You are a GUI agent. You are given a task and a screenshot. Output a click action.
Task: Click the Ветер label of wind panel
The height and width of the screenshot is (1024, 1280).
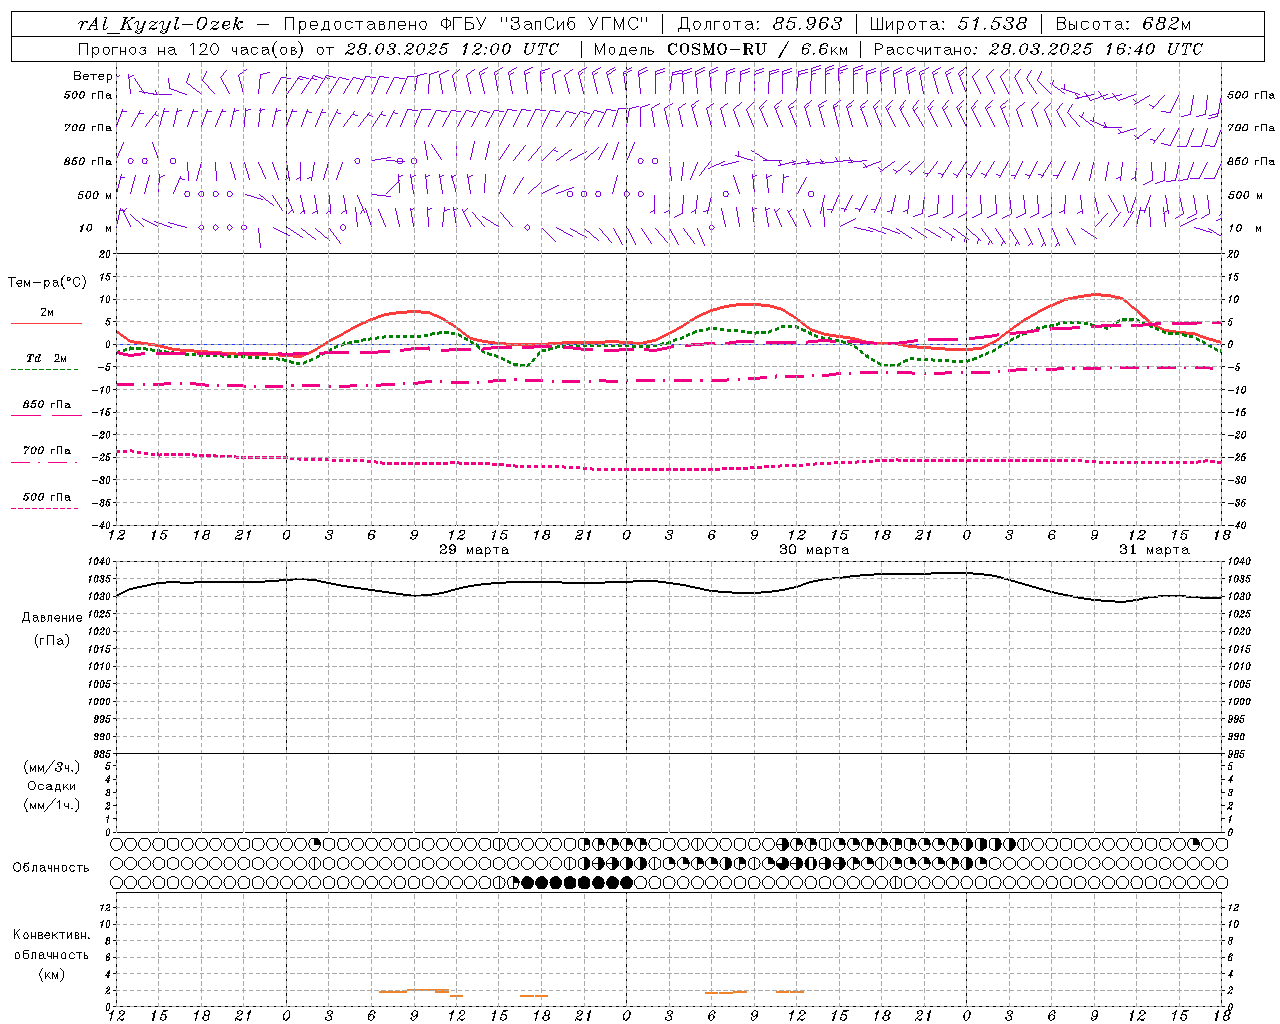tap(92, 76)
